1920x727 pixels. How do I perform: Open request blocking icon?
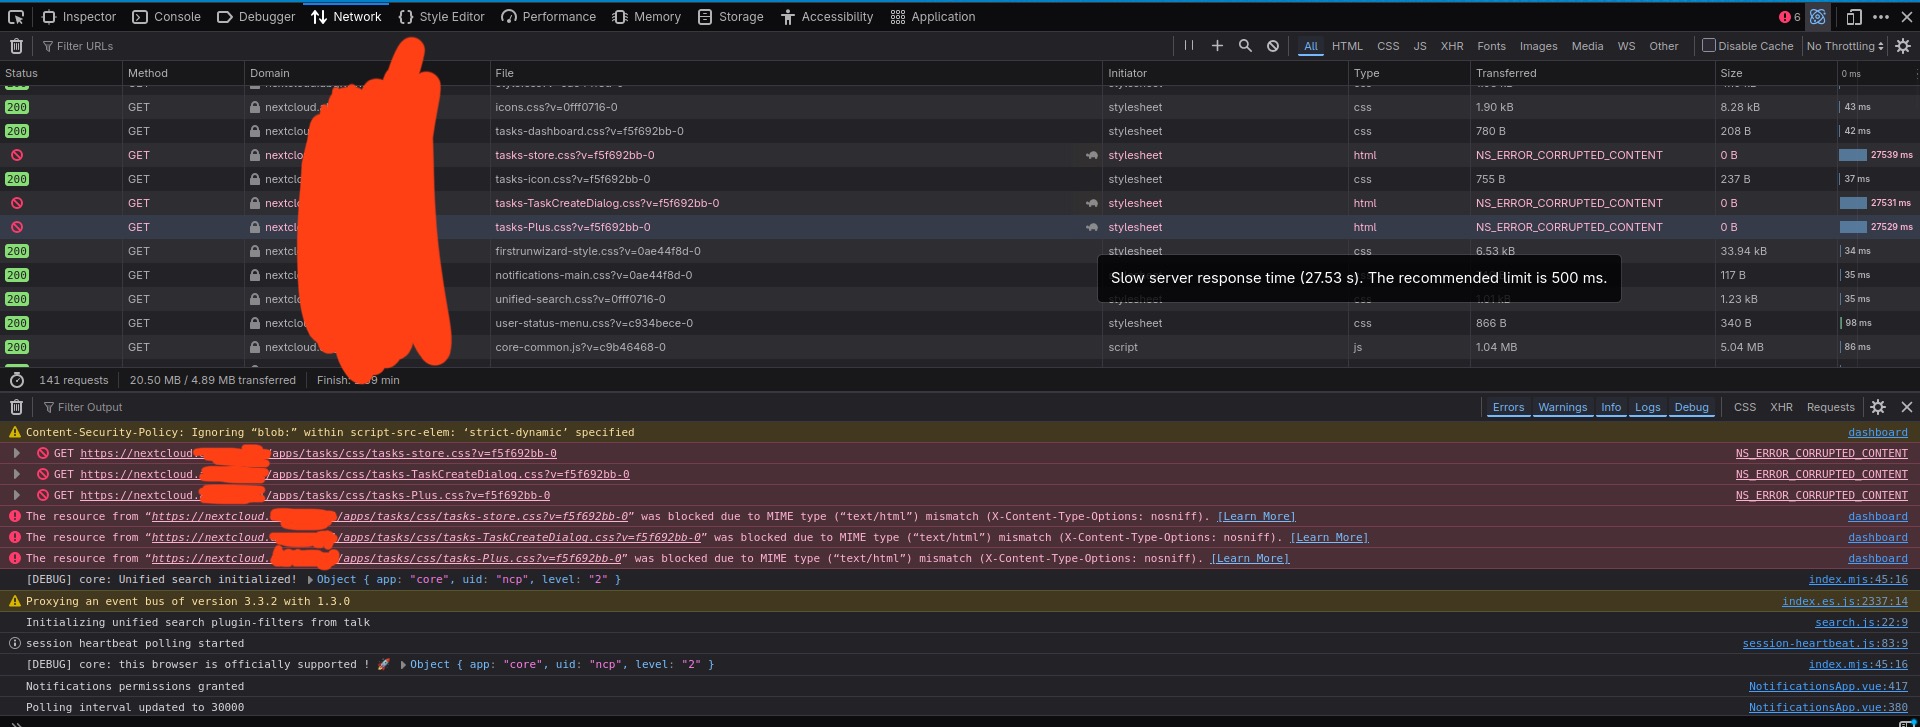click(x=1273, y=46)
